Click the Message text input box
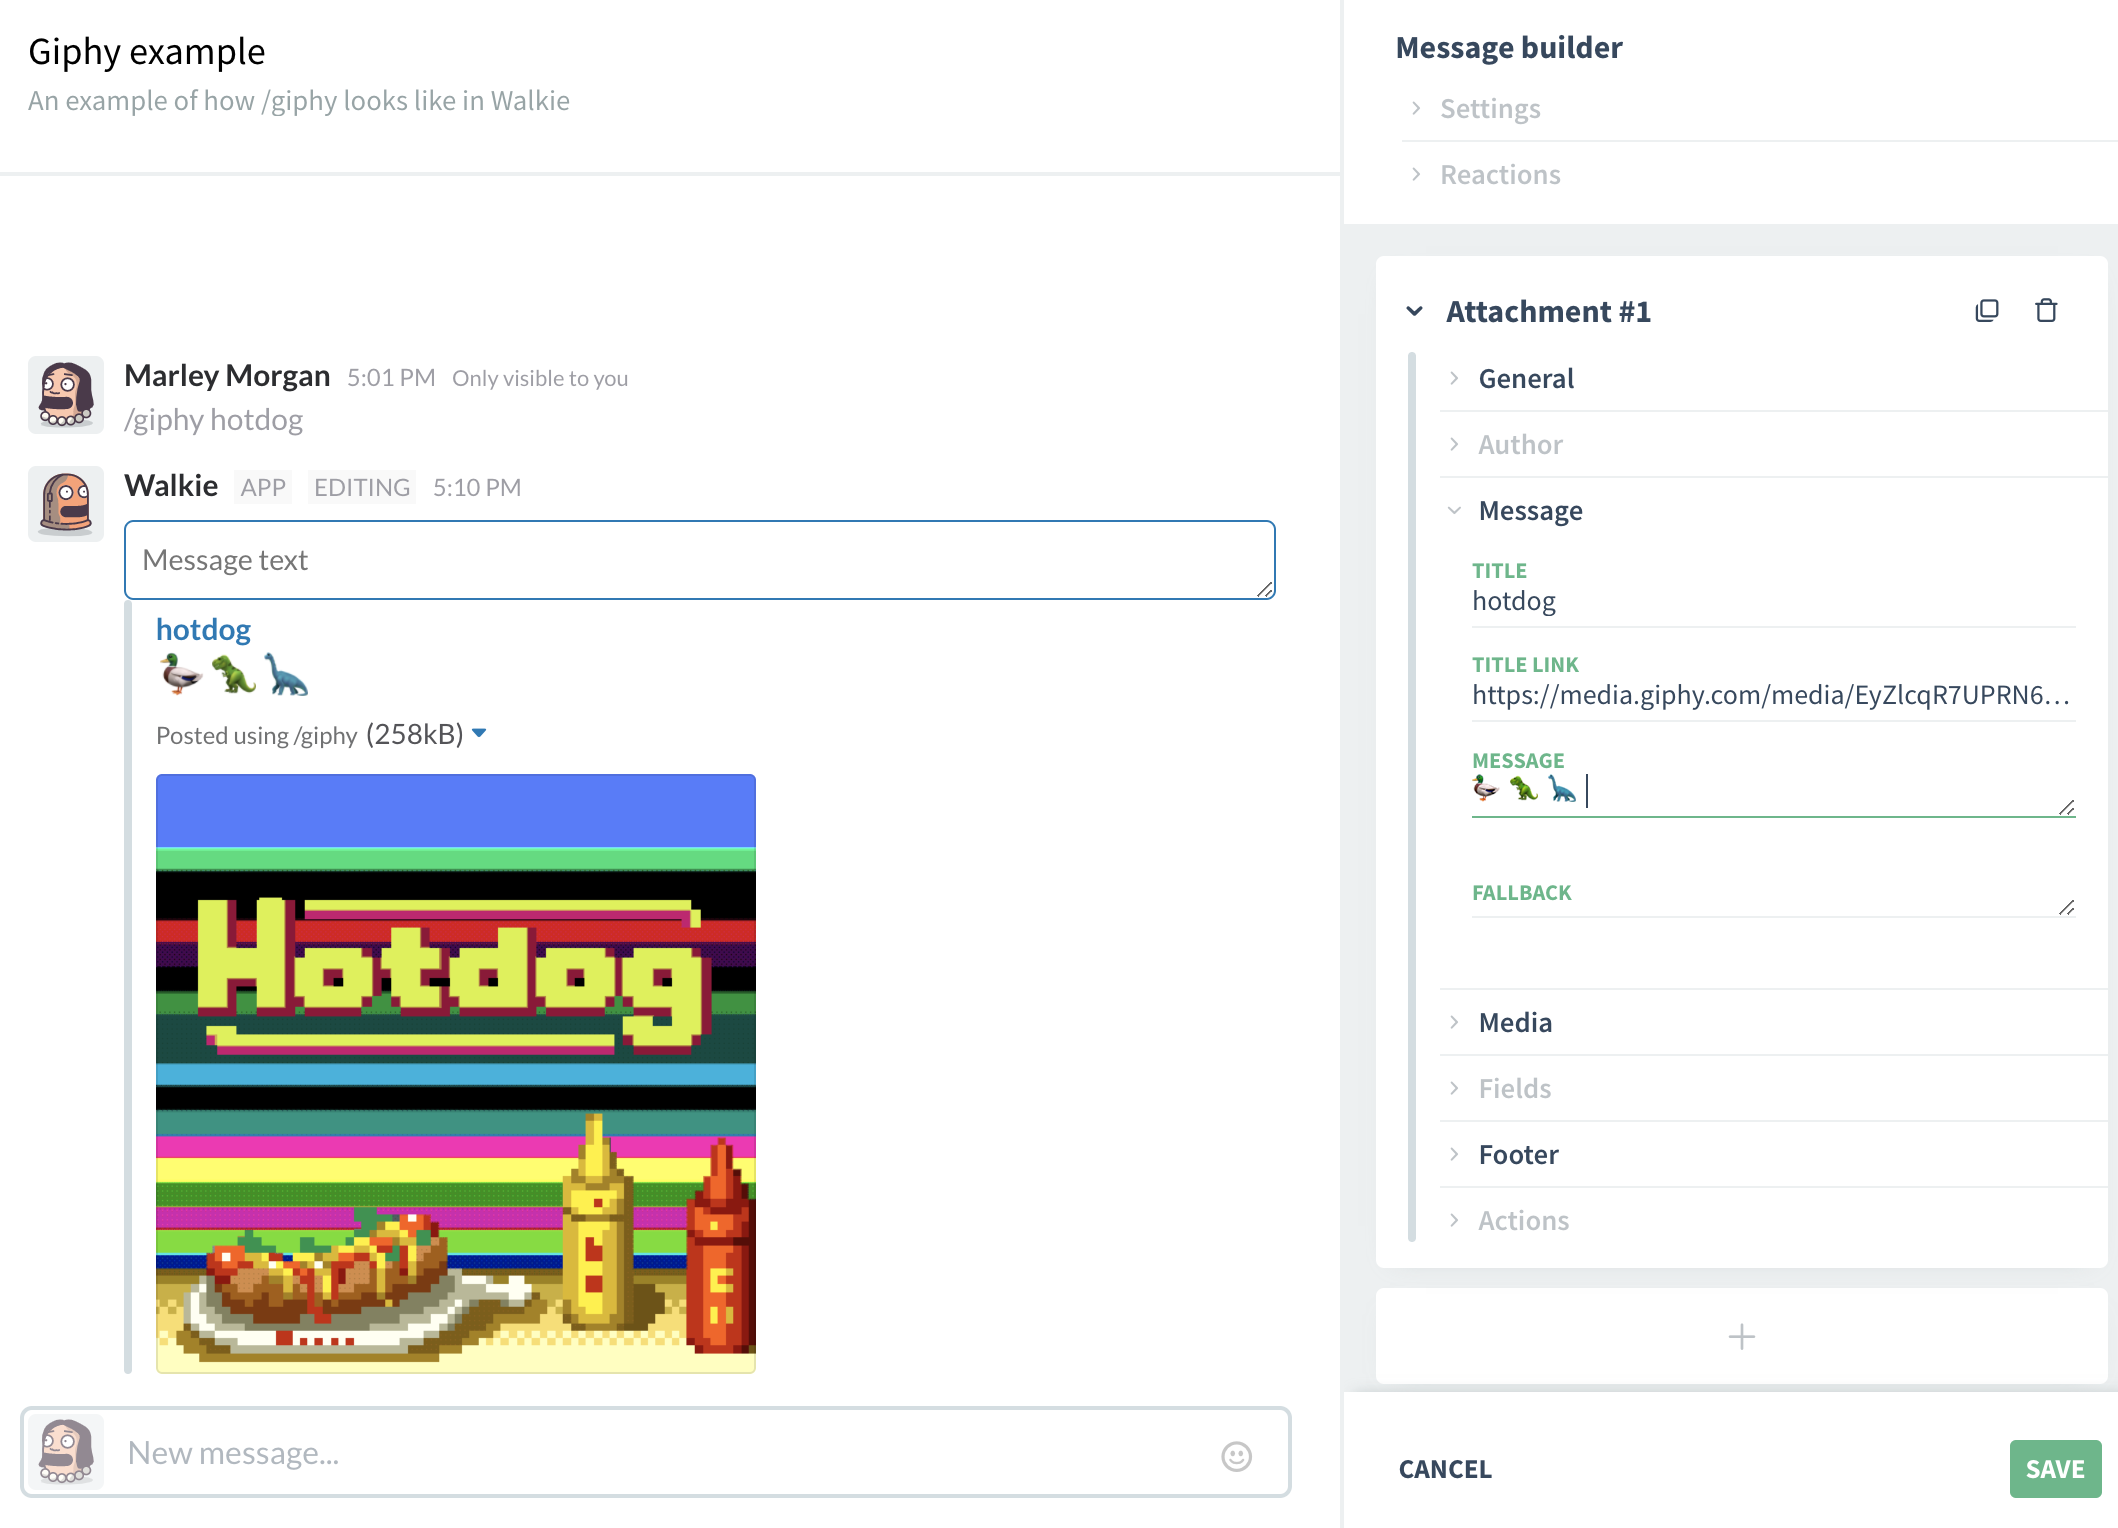The height and width of the screenshot is (1528, 2118). pyautogui.click(x=700, y=560)
